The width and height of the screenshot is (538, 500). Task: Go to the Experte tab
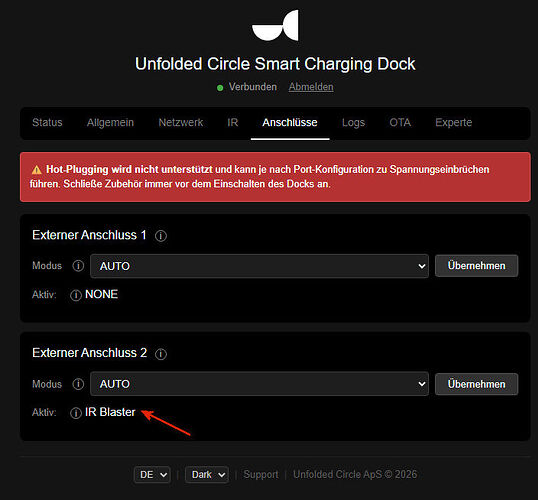coord(454,123)
